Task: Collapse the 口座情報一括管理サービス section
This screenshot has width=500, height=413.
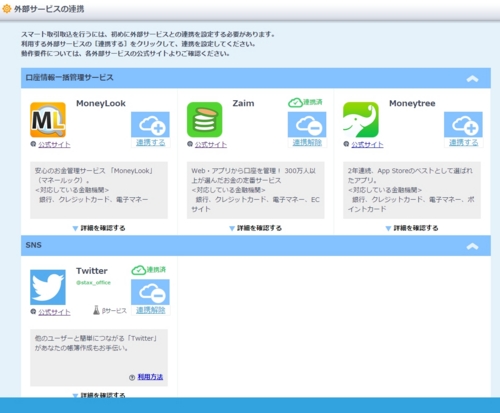Action: (472, 79)
